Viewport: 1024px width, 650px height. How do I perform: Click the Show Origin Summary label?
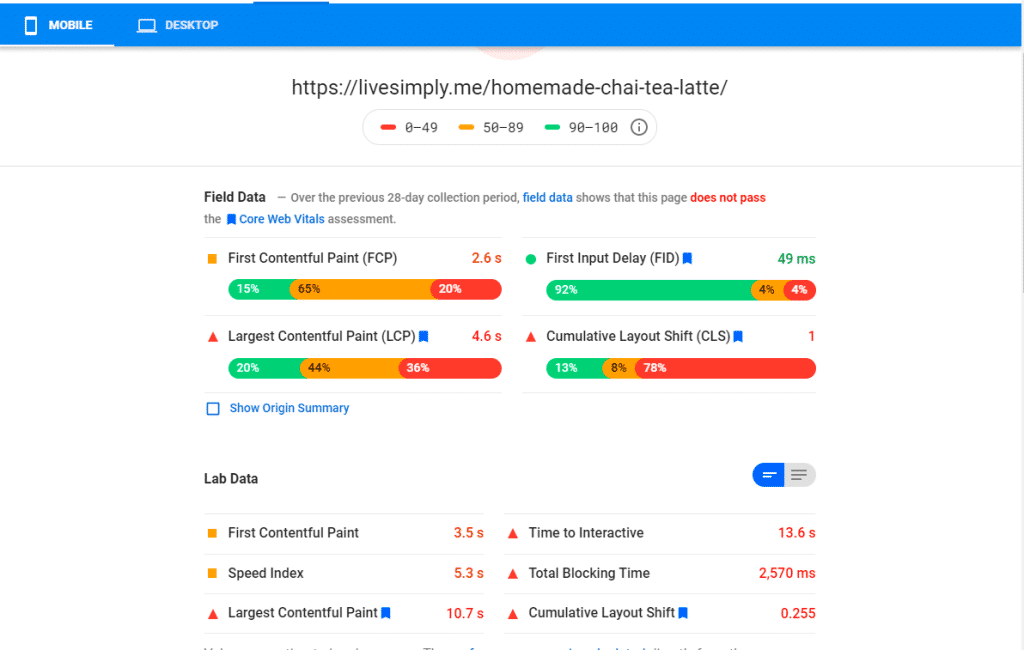[289, 408]
